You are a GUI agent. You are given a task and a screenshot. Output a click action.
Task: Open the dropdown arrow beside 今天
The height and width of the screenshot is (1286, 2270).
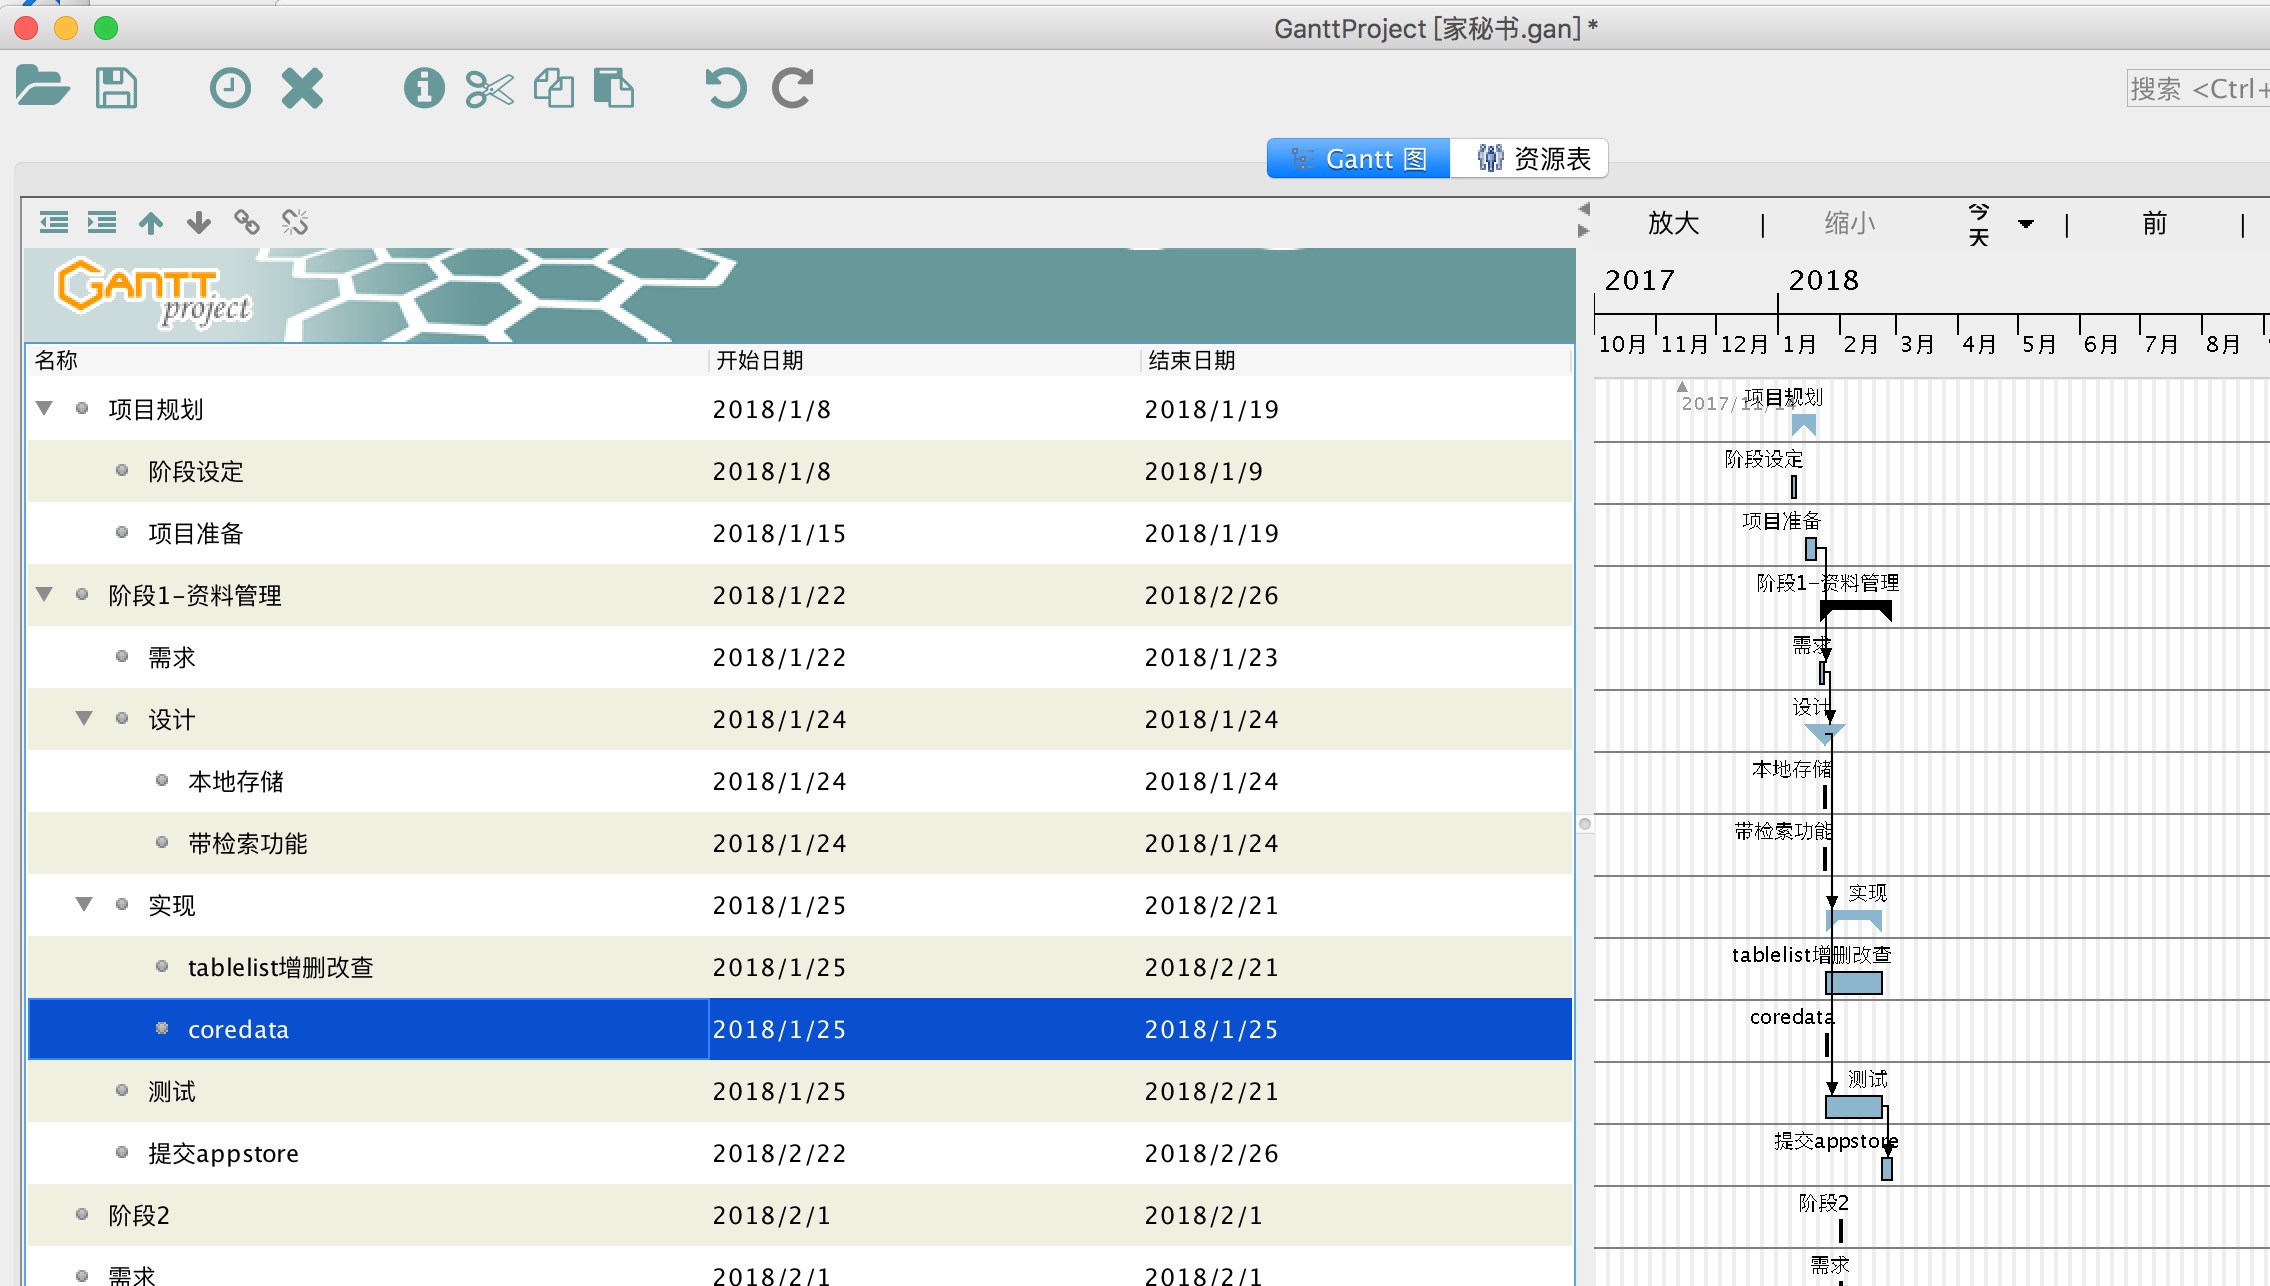2026,224
